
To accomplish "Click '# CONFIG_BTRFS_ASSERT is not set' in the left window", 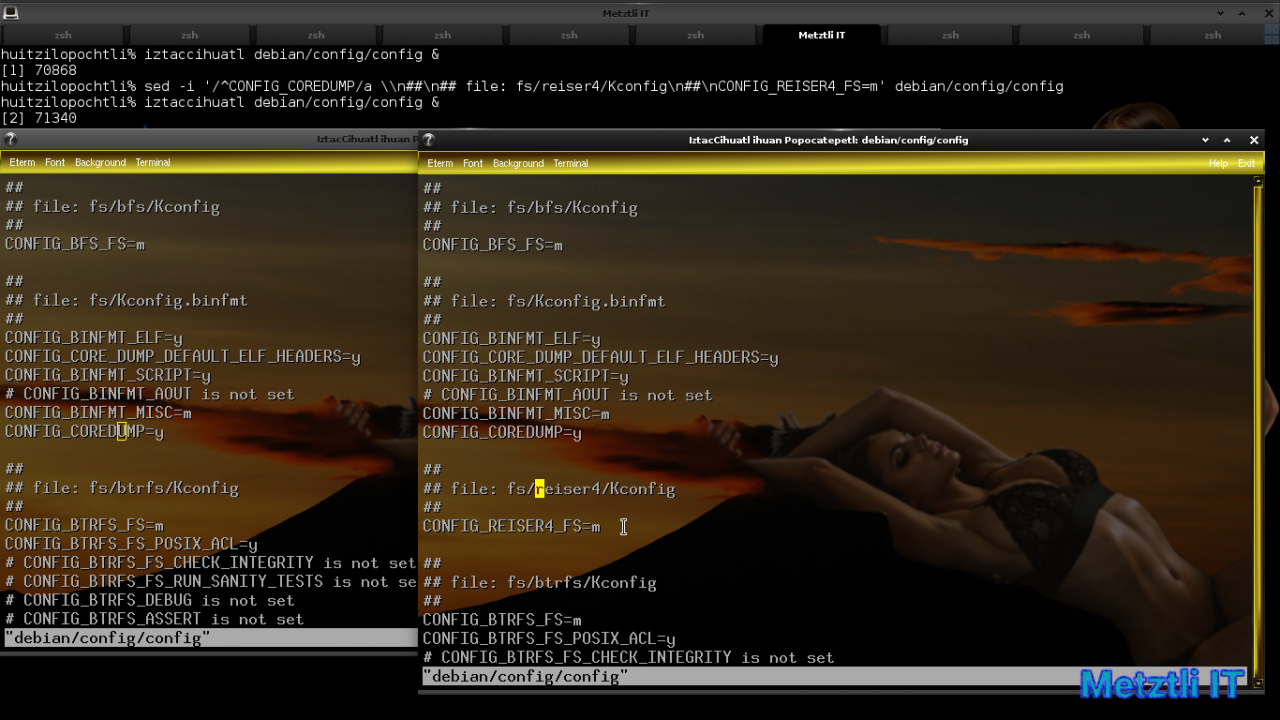I will [154, 619].
